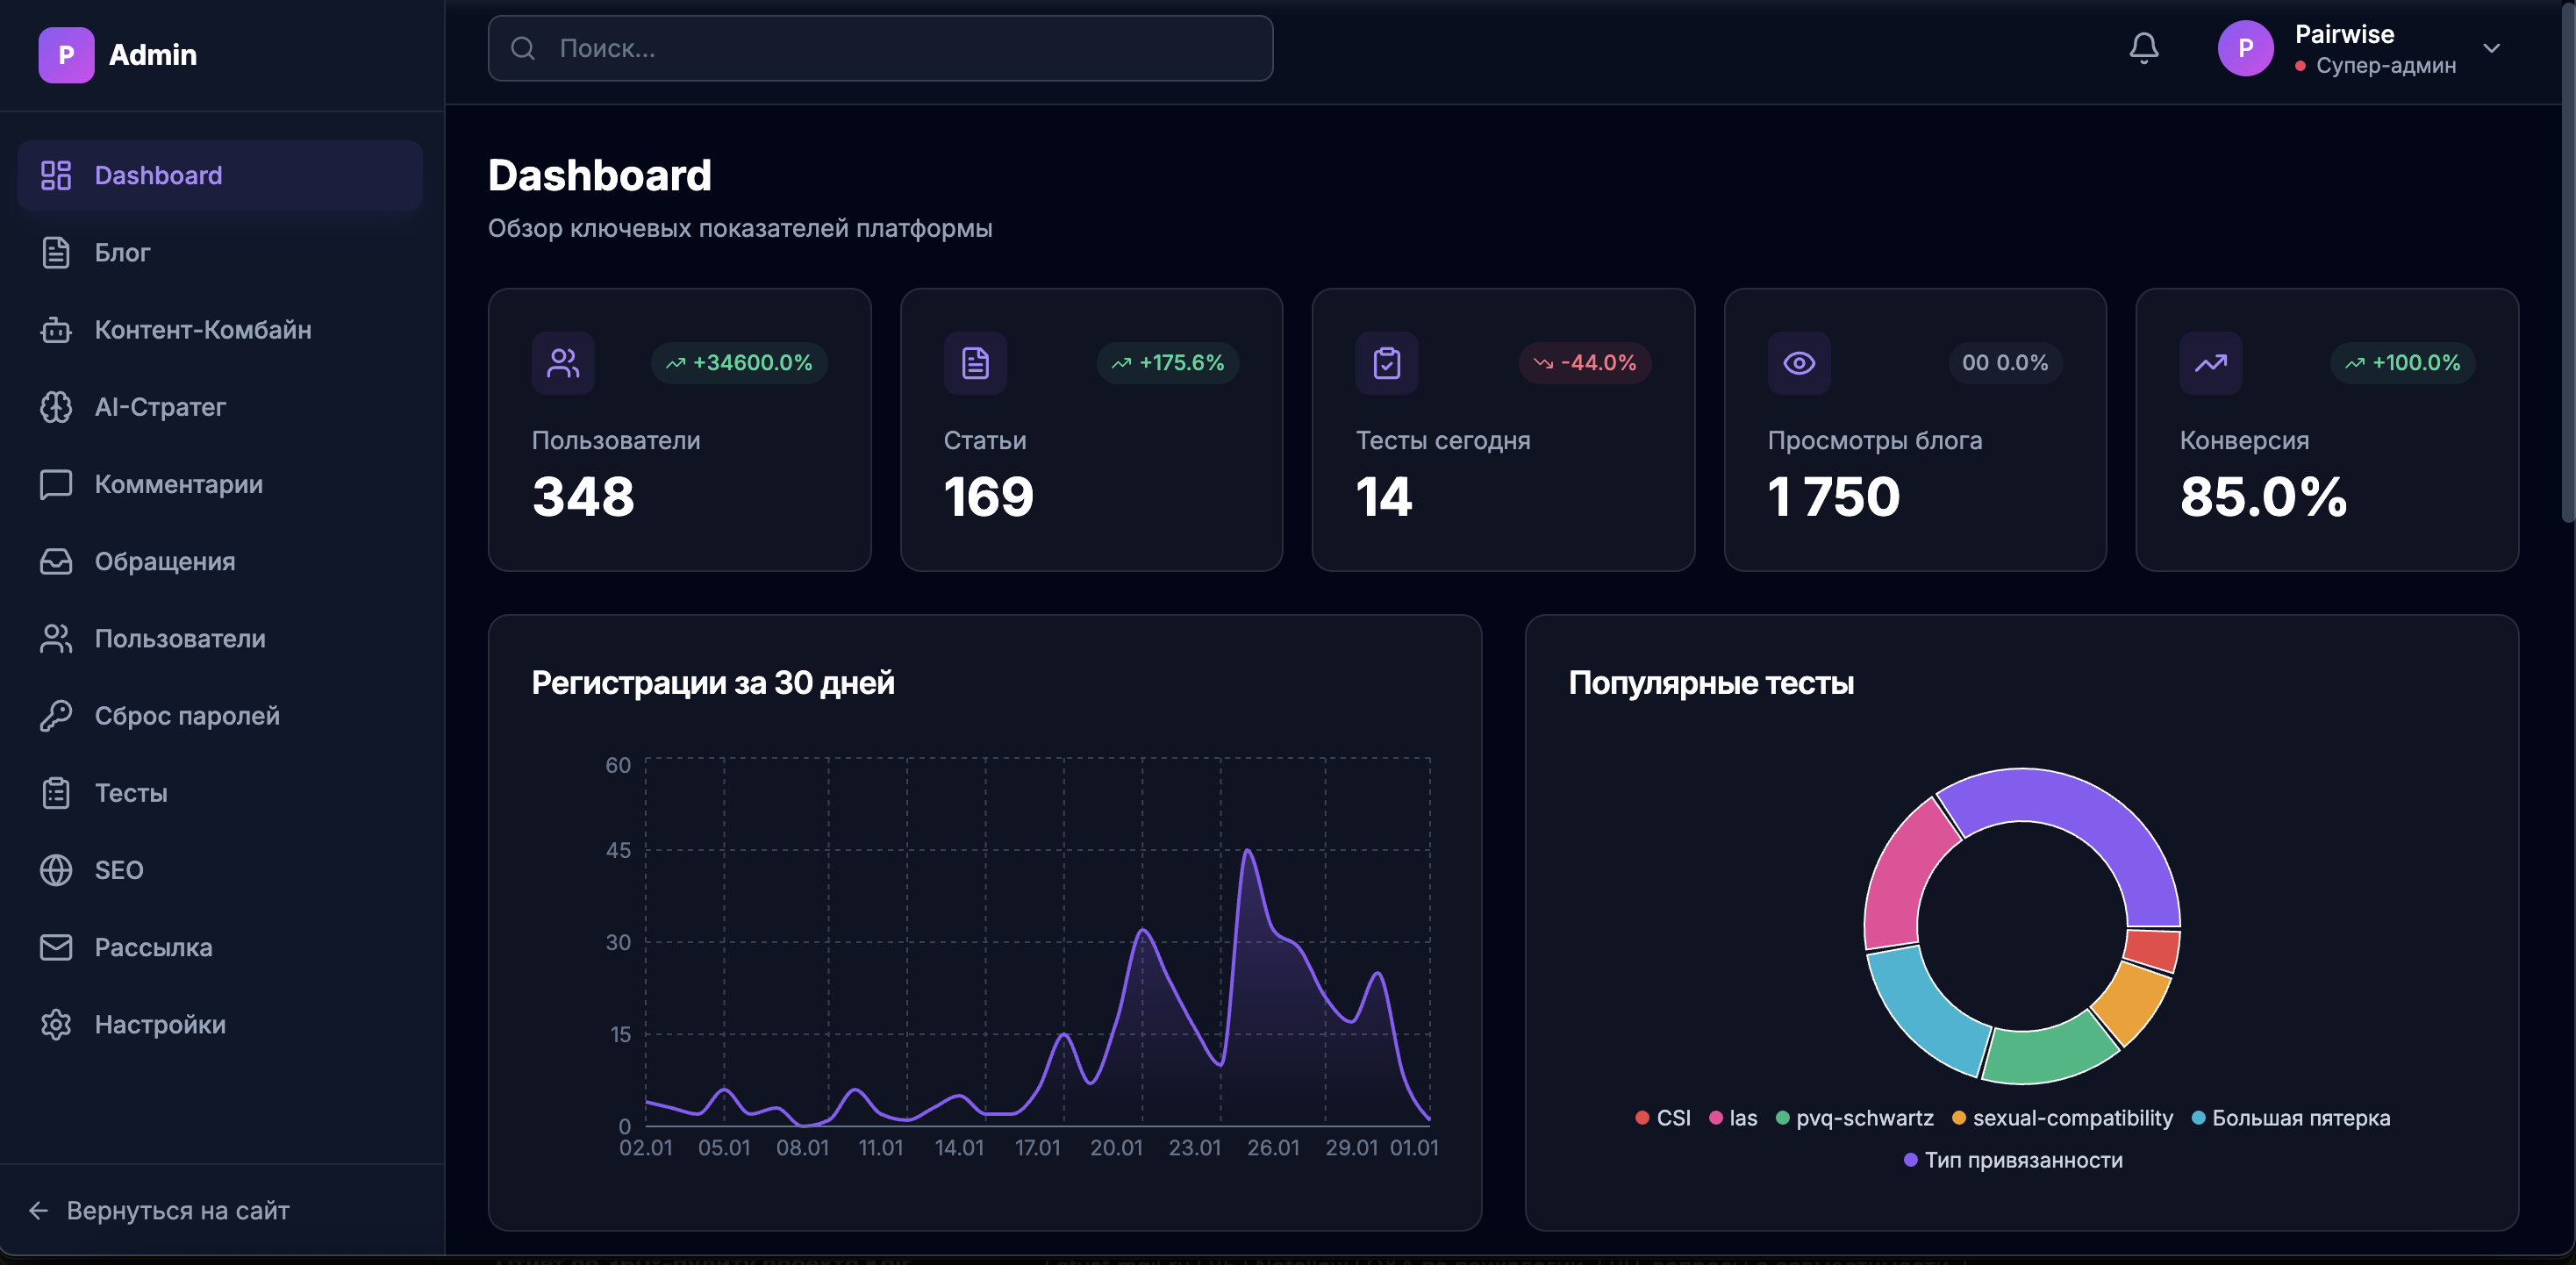The height and width of the screenshot is (1265, 2576).
Task: Click the Поиск search field
Action: pos(880,48)
